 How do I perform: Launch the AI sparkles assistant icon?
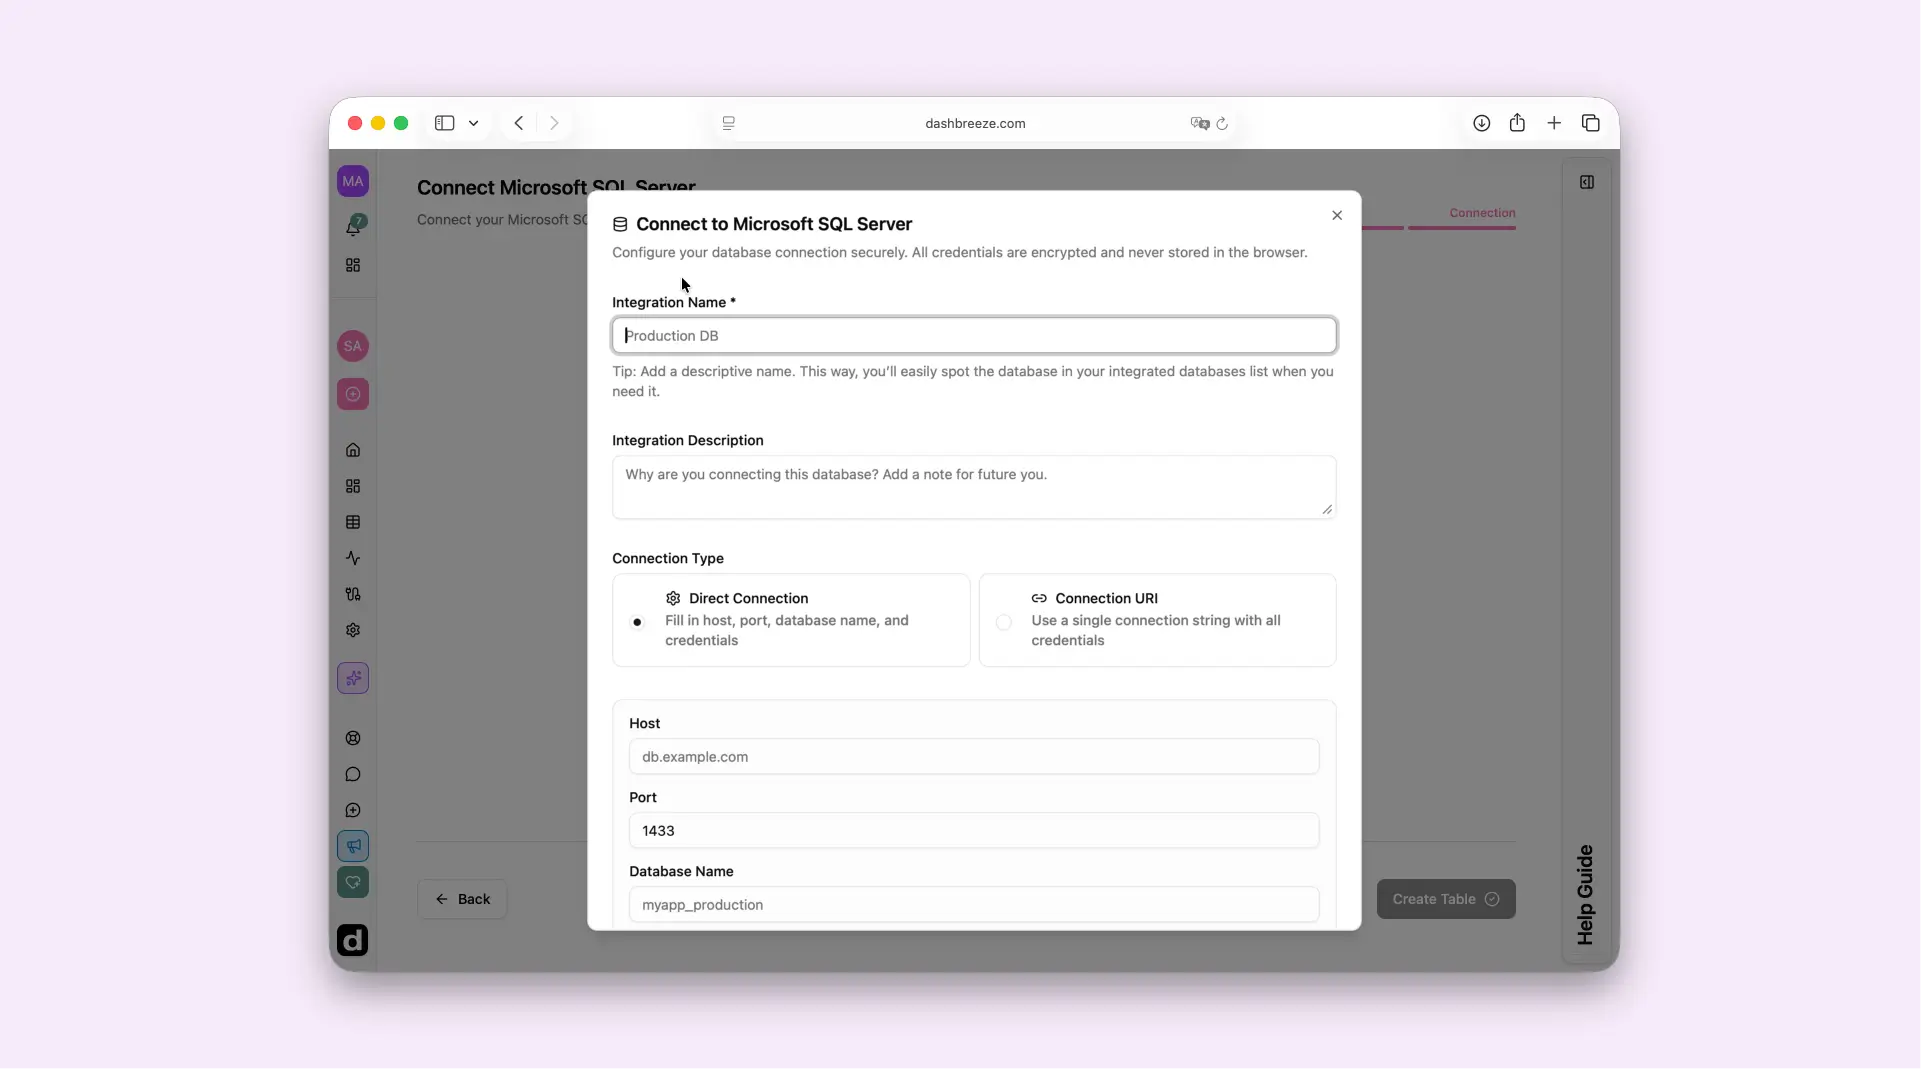353,679
